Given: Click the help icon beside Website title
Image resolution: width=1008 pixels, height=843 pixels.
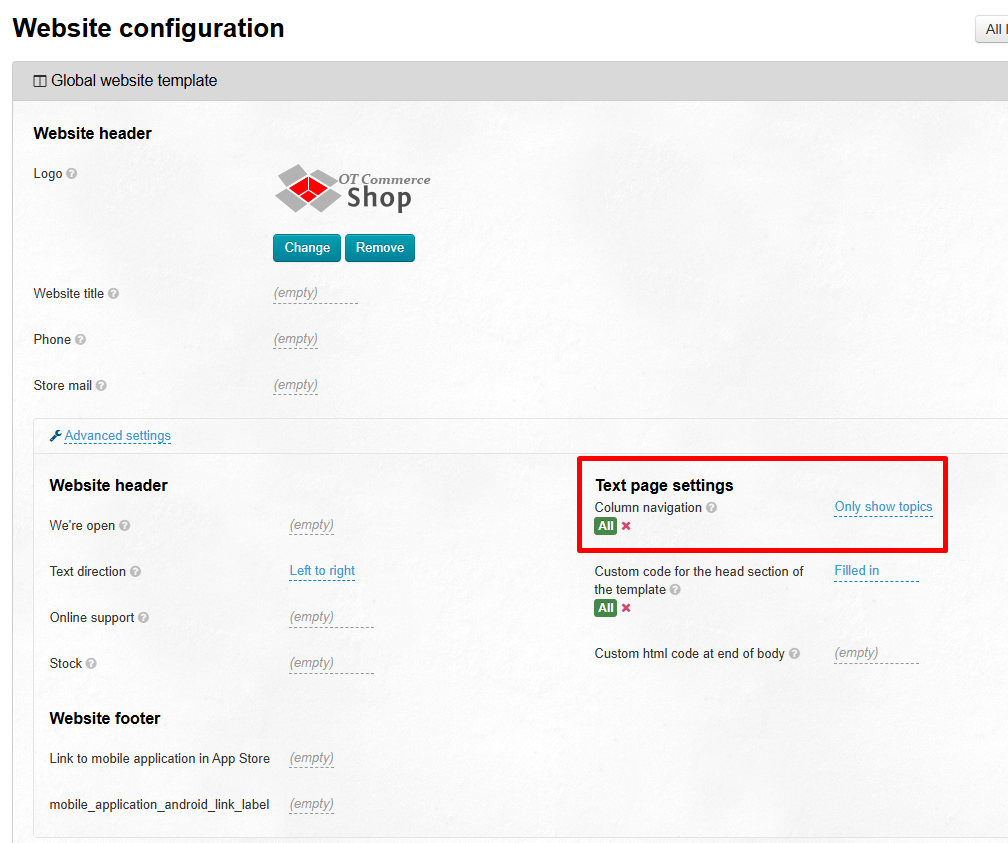Looking at the screenshot, I should pyautogui.click(x=113, y=294).
